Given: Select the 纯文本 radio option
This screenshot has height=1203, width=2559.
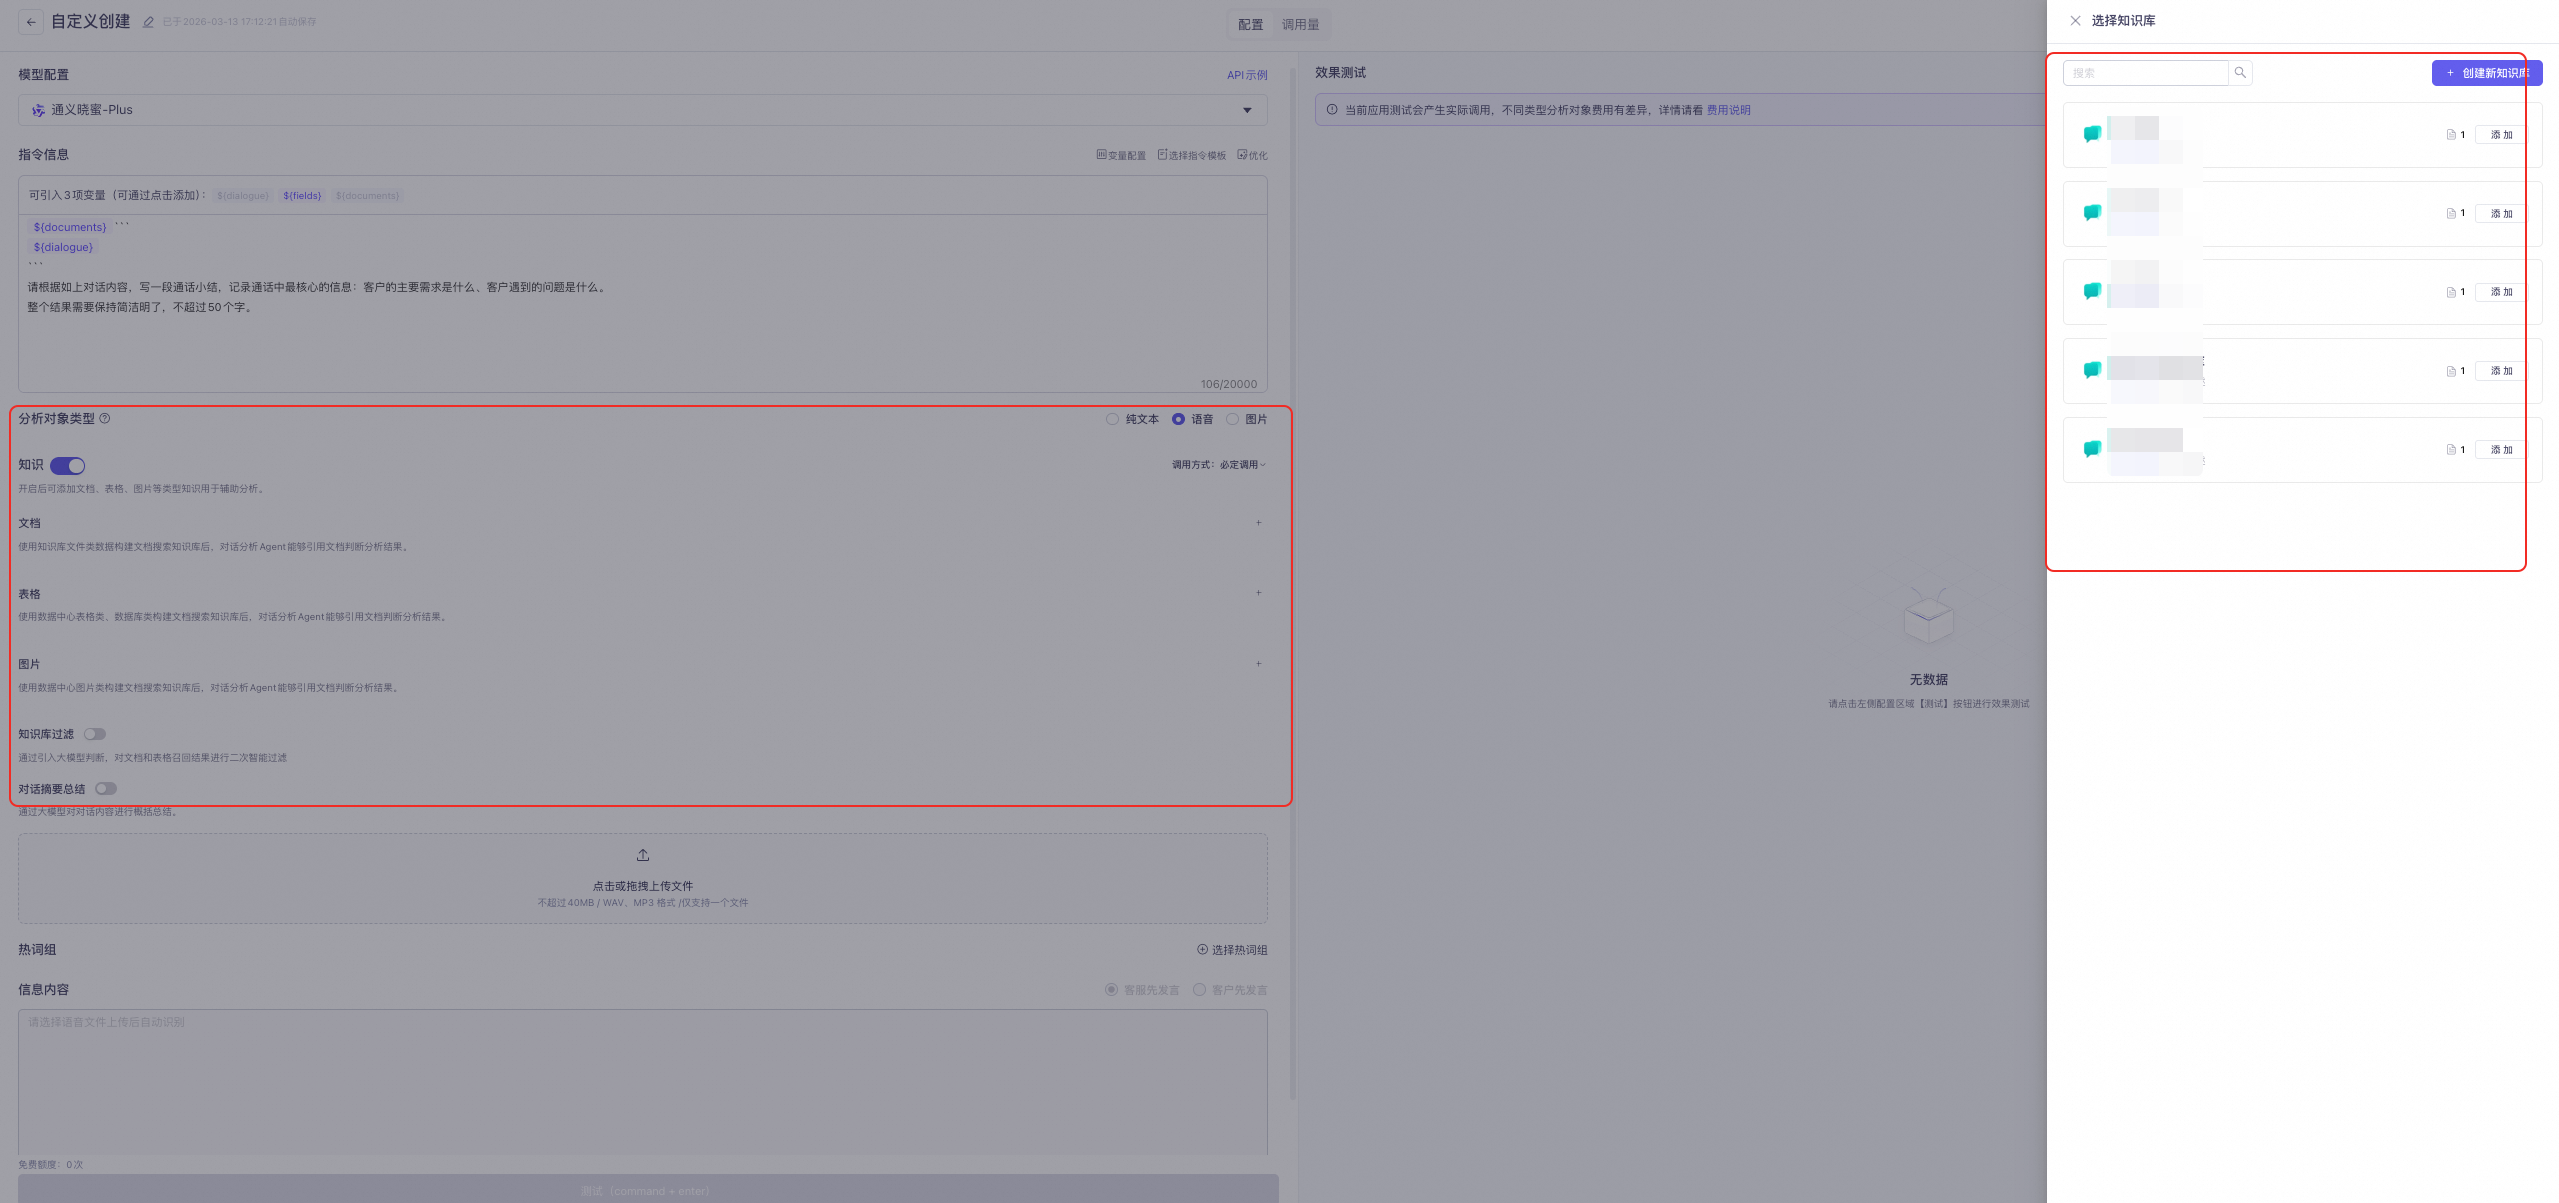Looking at the screenshot, I should click(x=1112, y=419).
